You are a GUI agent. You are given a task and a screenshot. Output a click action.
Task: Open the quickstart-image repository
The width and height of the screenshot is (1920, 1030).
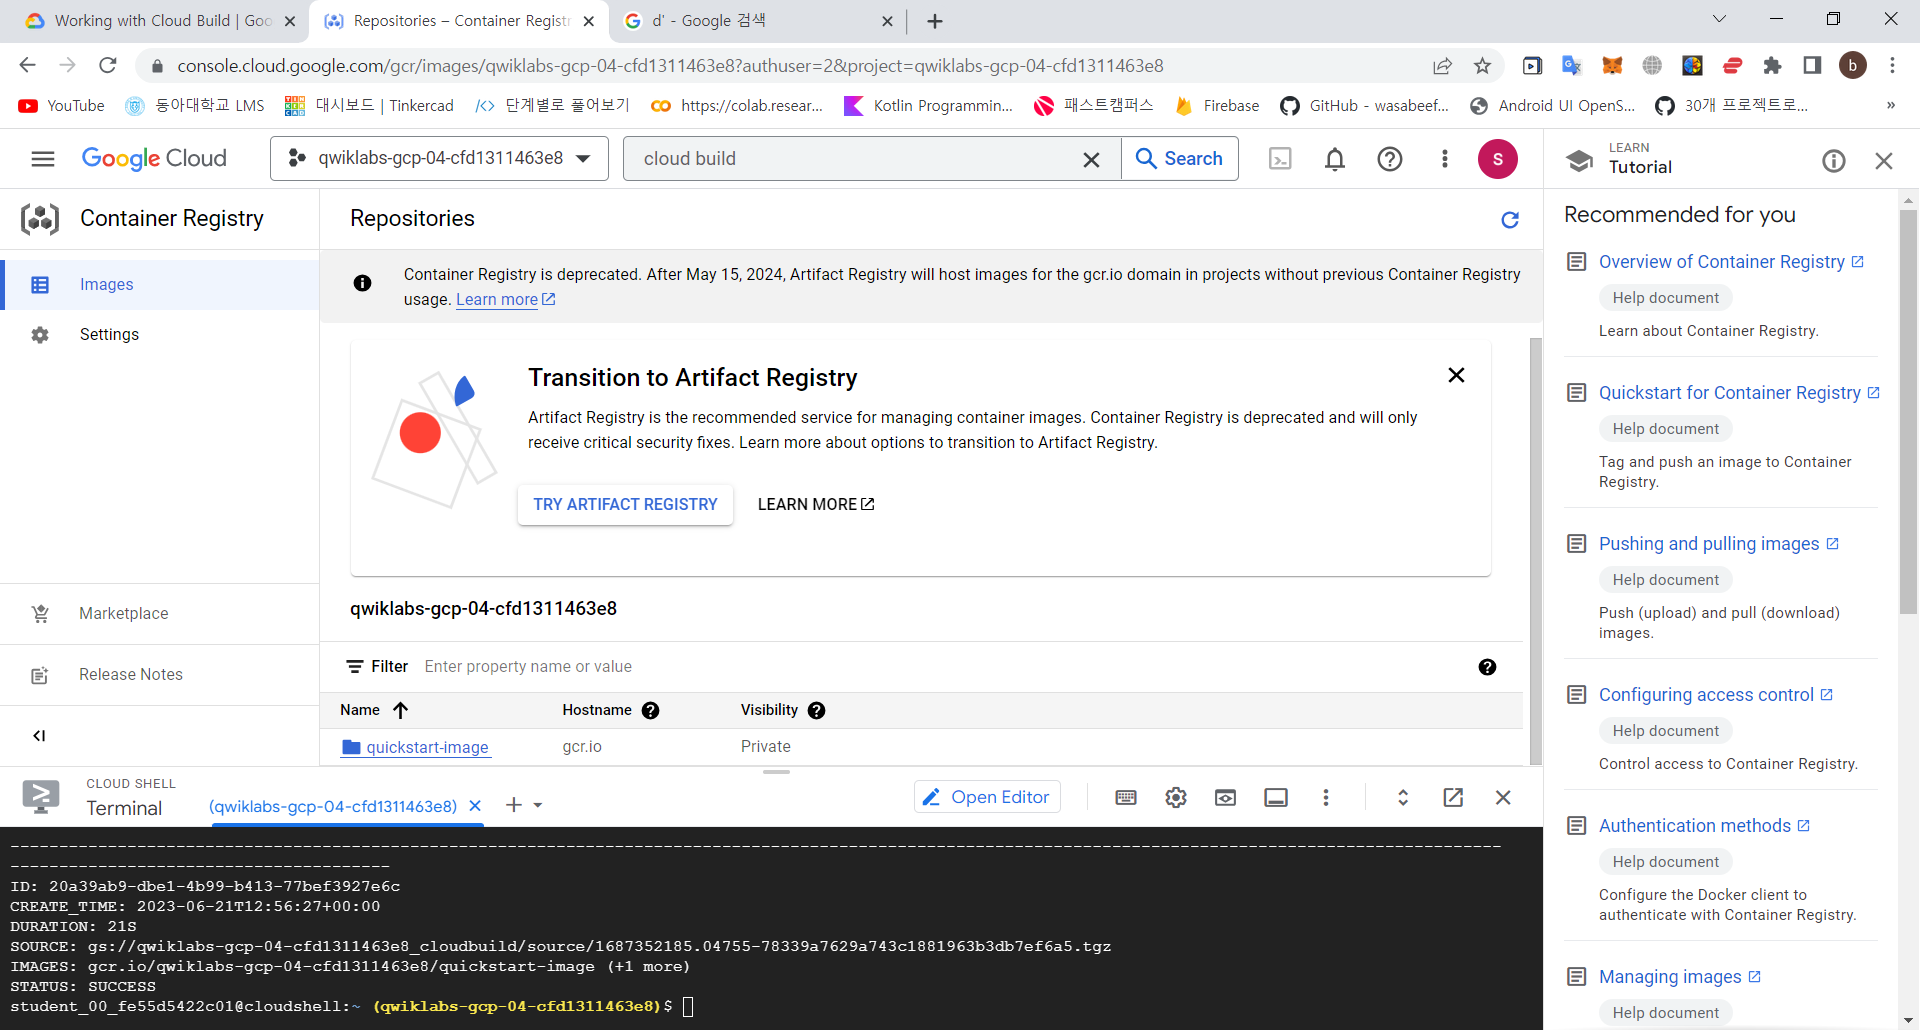(x=427, y=747)
